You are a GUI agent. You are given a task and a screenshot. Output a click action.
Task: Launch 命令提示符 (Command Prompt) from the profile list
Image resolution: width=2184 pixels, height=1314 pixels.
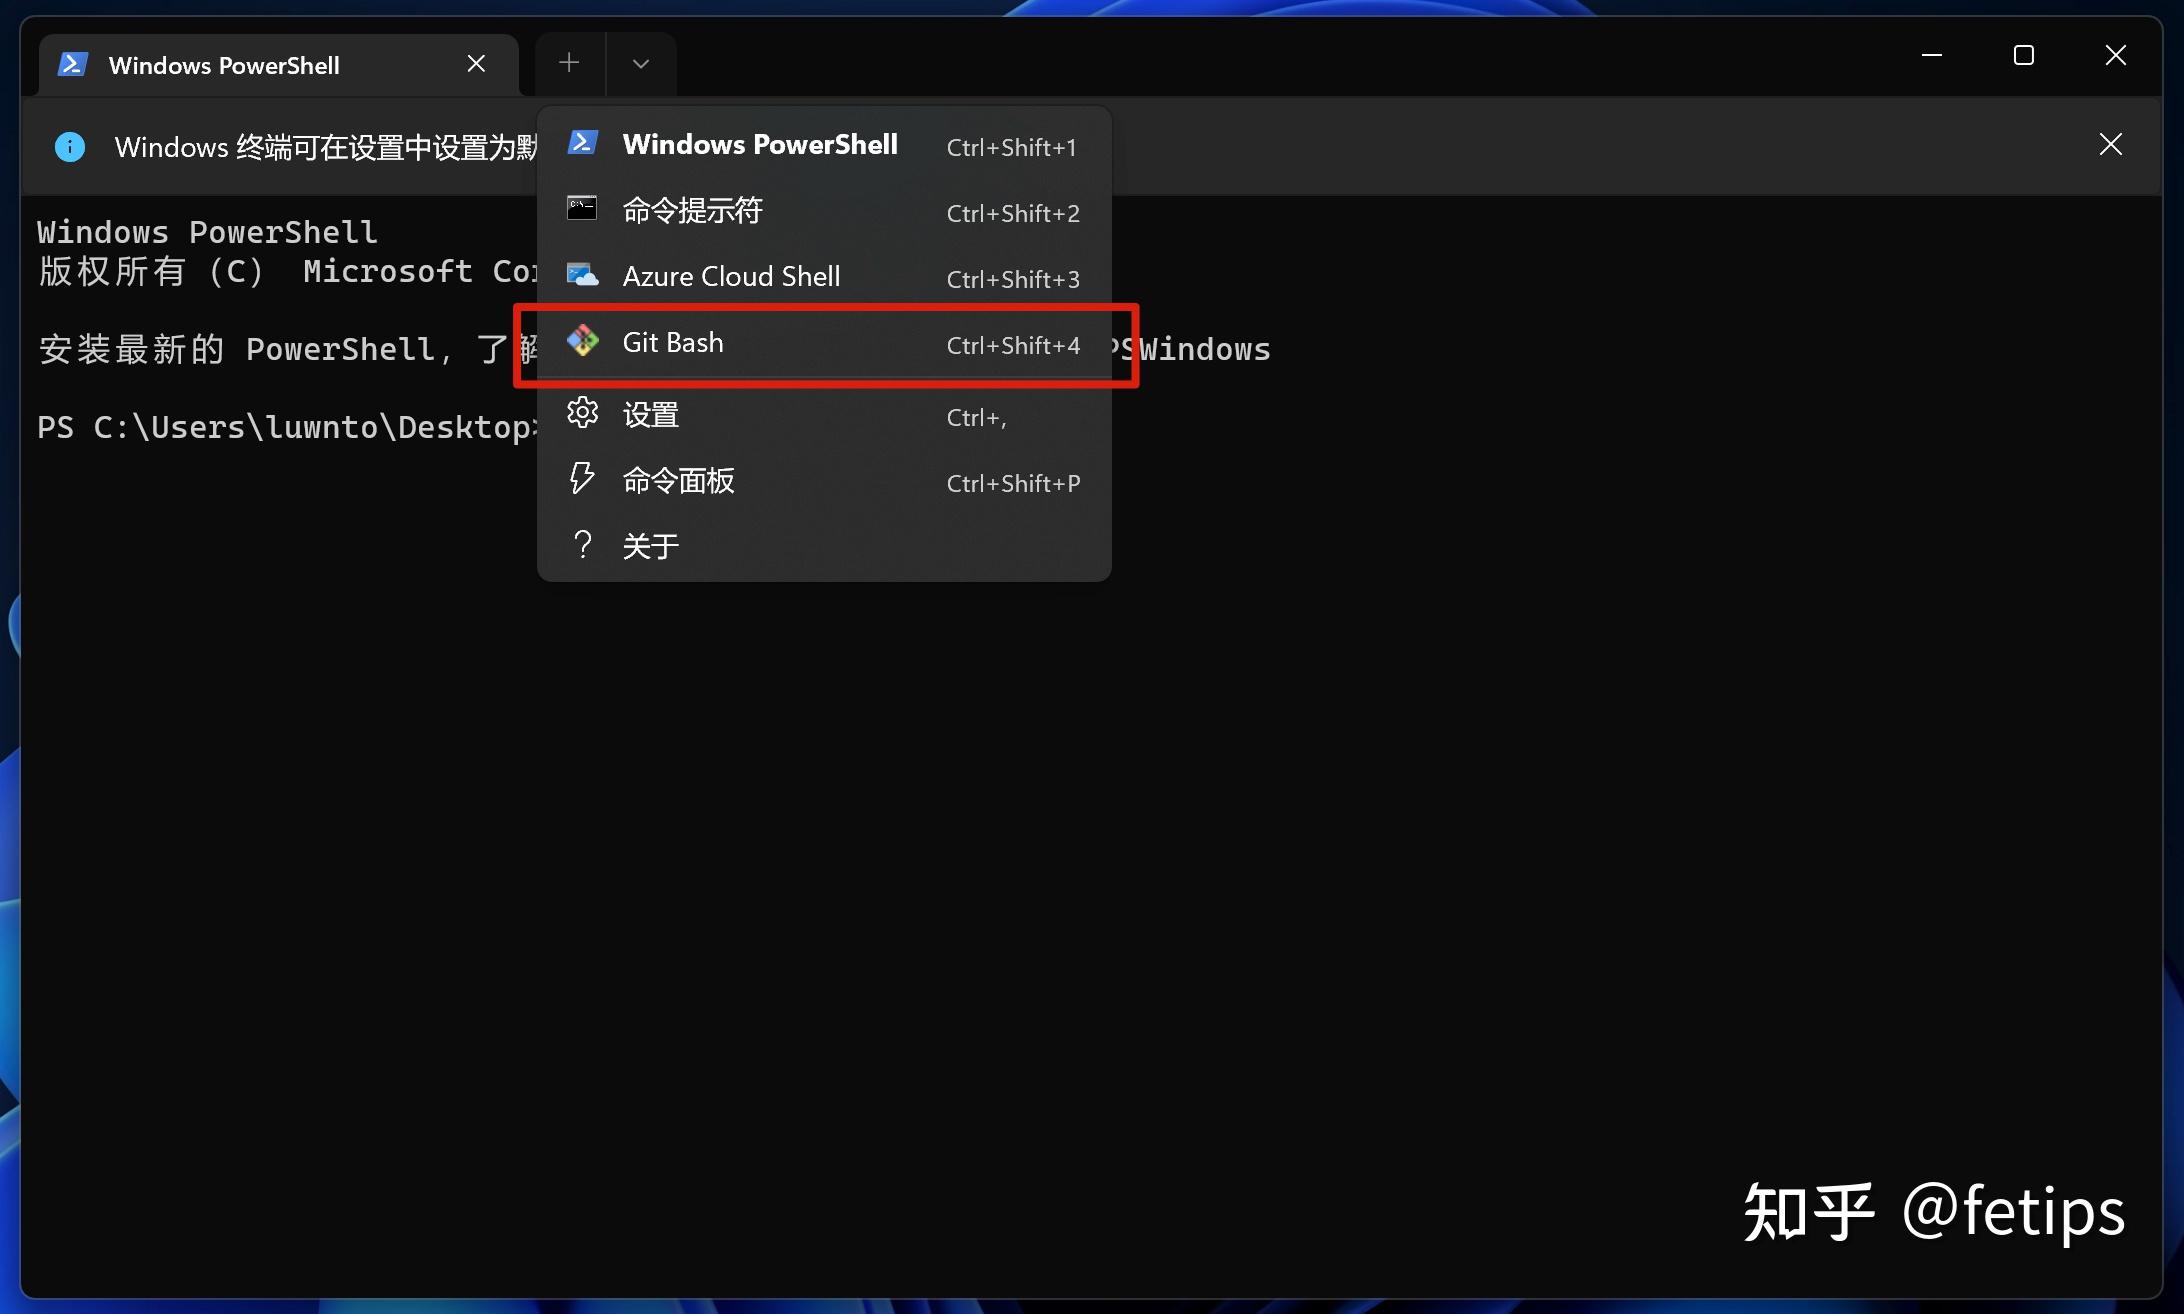pos(692,210)
